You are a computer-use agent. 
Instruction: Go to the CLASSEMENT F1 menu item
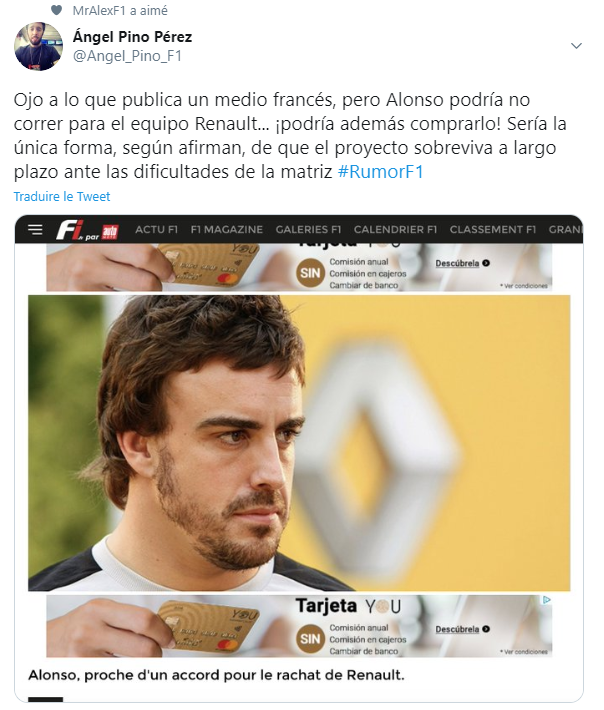pyautogui.click(x=493, y=230)
